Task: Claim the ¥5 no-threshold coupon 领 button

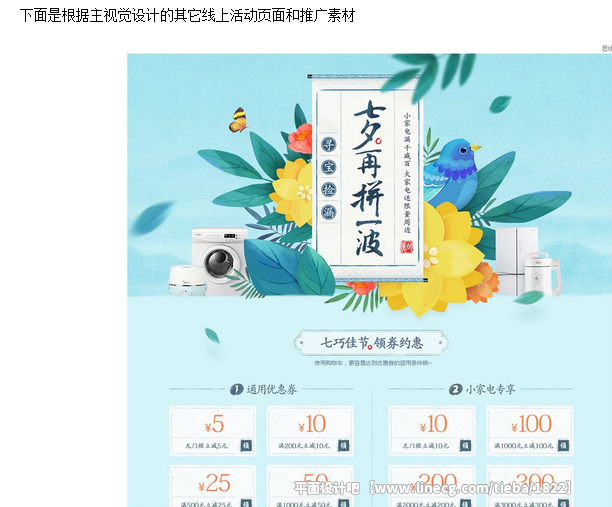Action: (x=246, y=446)
